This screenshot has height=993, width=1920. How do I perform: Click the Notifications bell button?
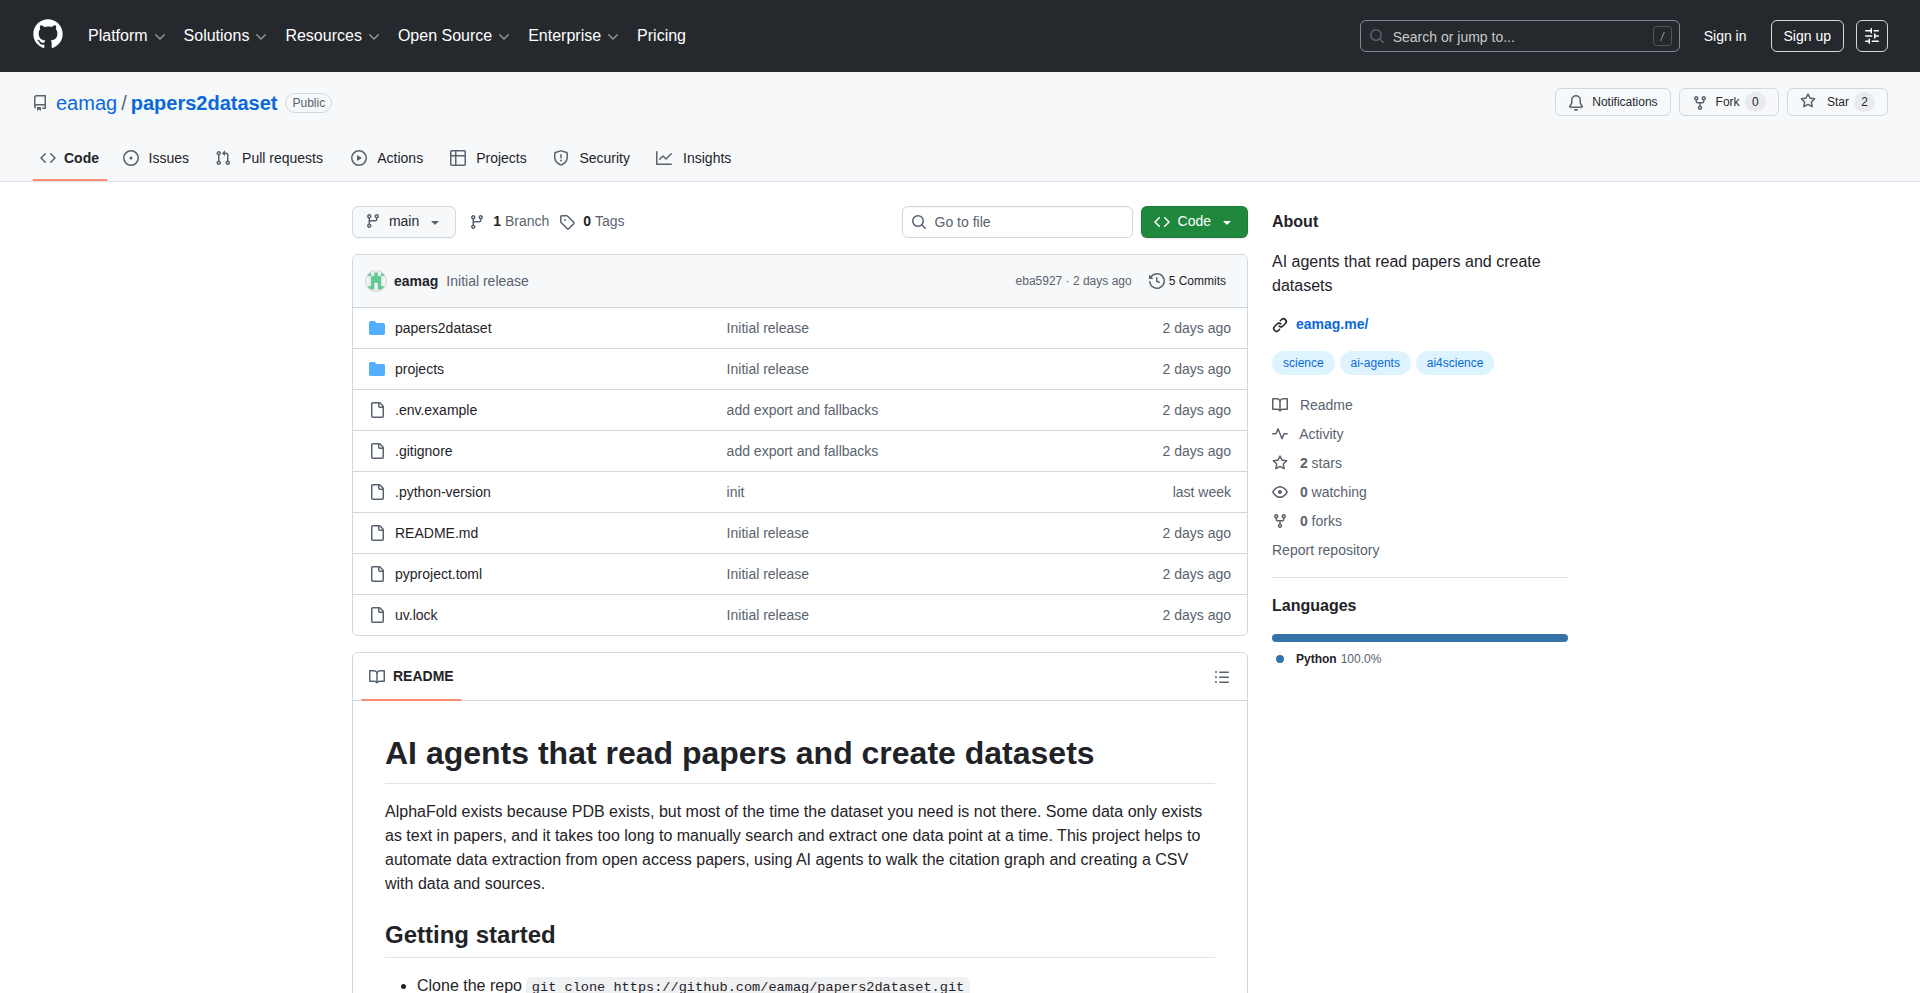coord(1612,102)
